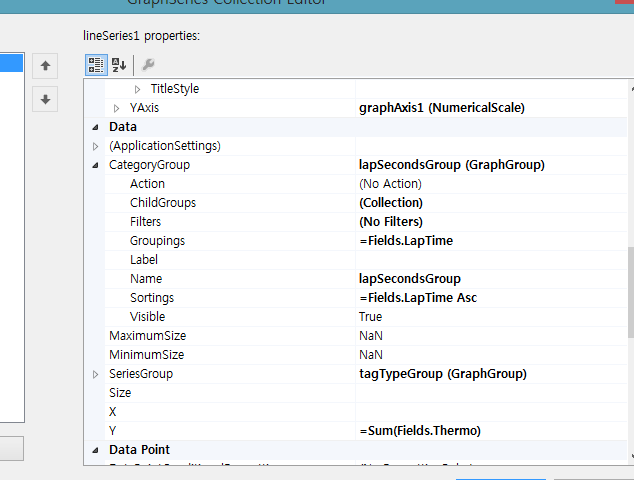Open Property Pages wrench icon
This screenshot has height=480, width=634.
click(148, 66)
